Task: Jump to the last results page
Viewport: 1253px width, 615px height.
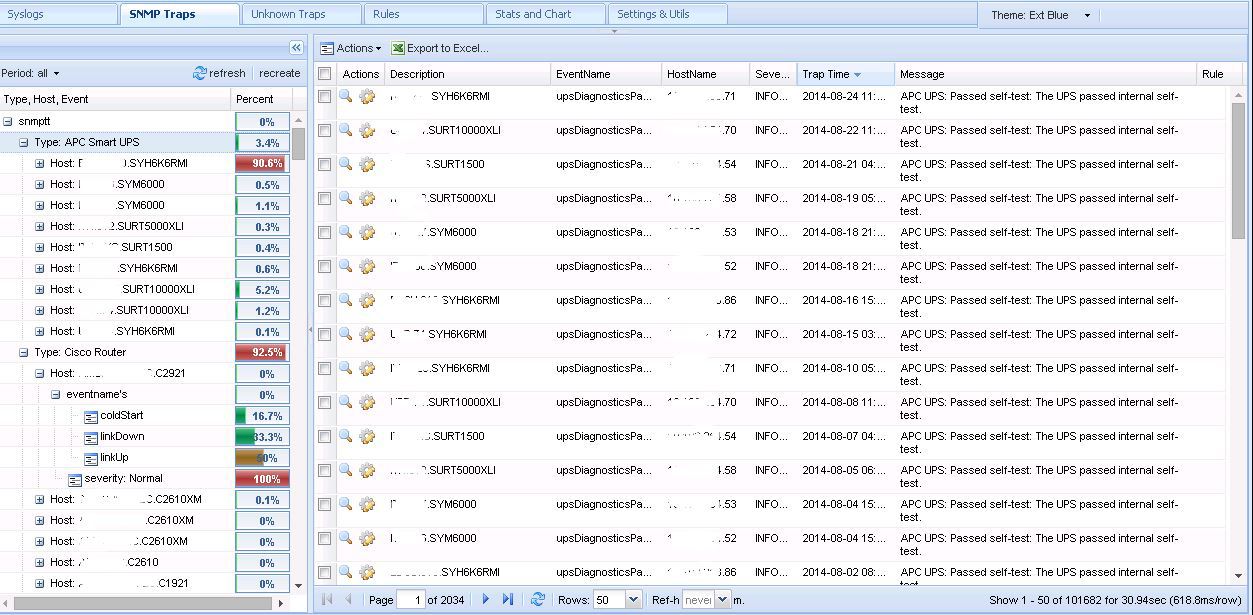Action: pos(507,599)
